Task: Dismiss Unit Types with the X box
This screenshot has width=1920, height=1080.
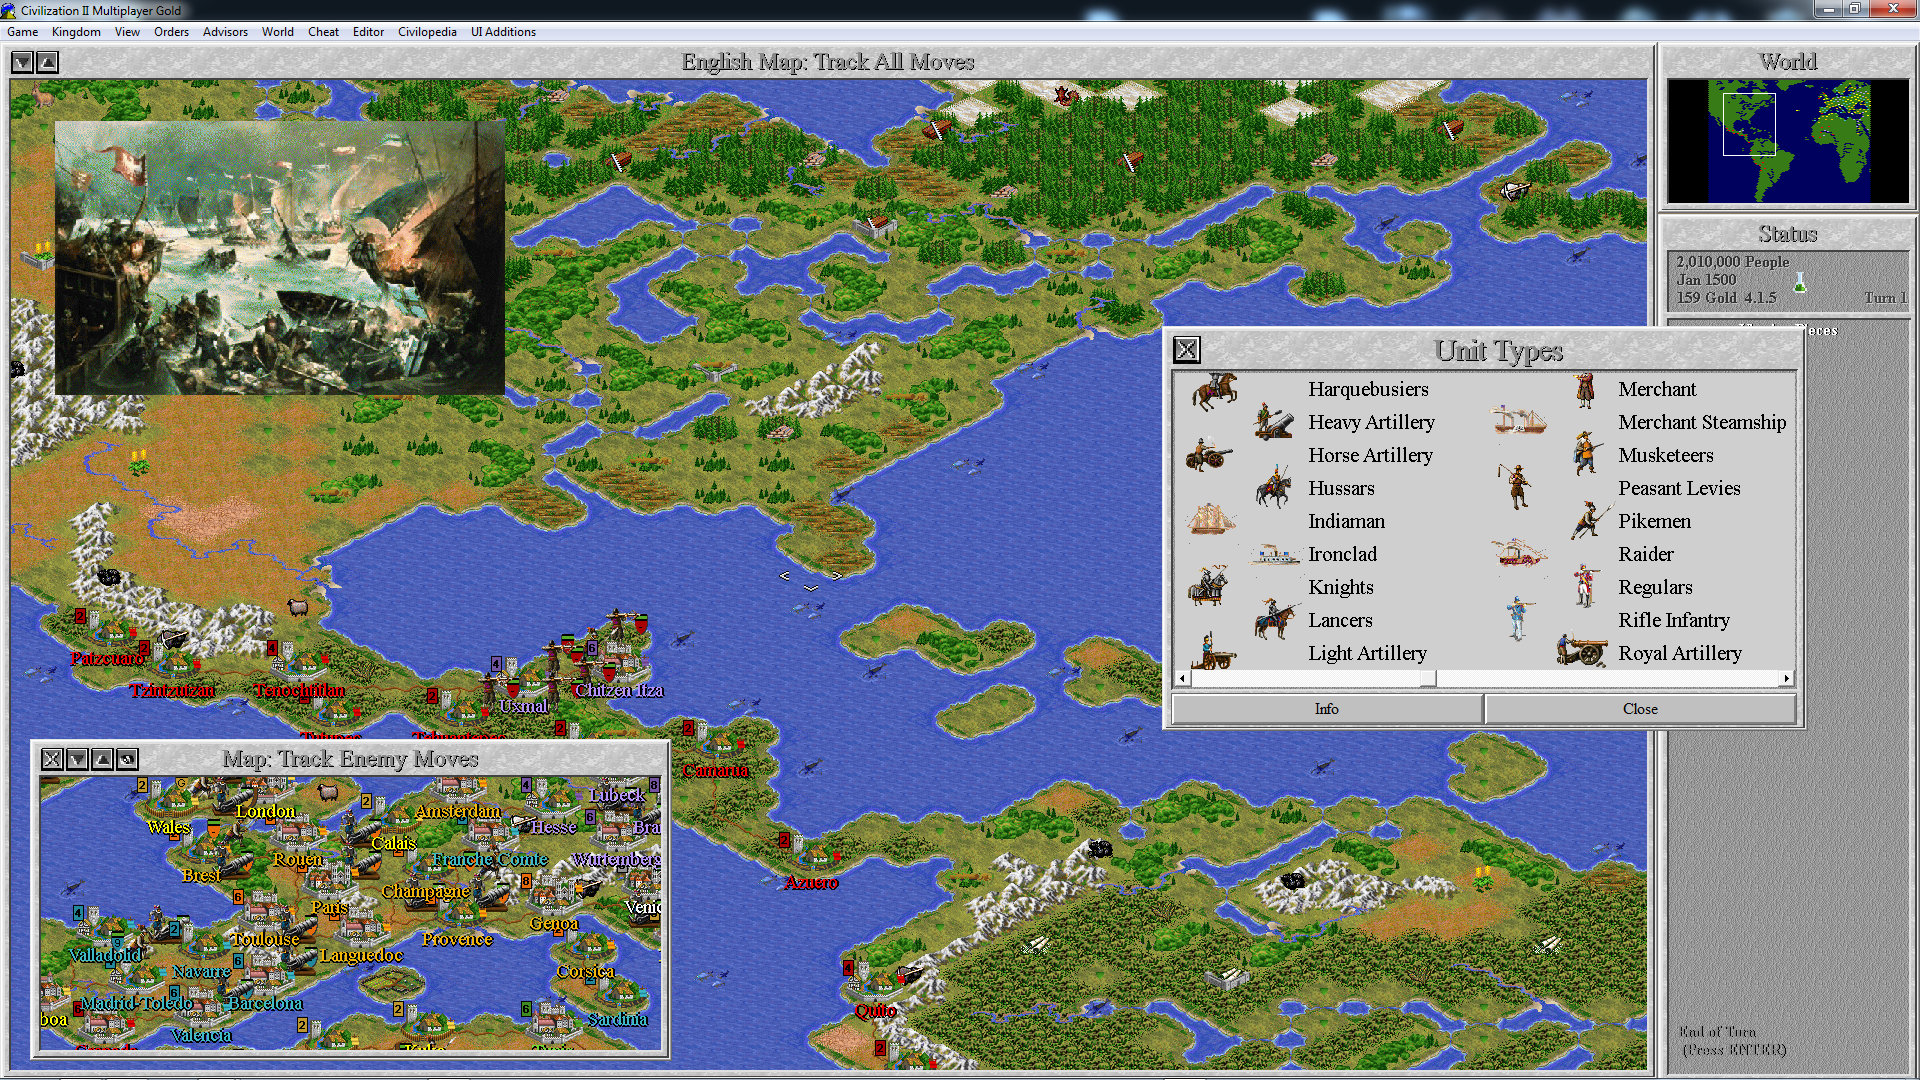Action: (x=1187, y=350)
